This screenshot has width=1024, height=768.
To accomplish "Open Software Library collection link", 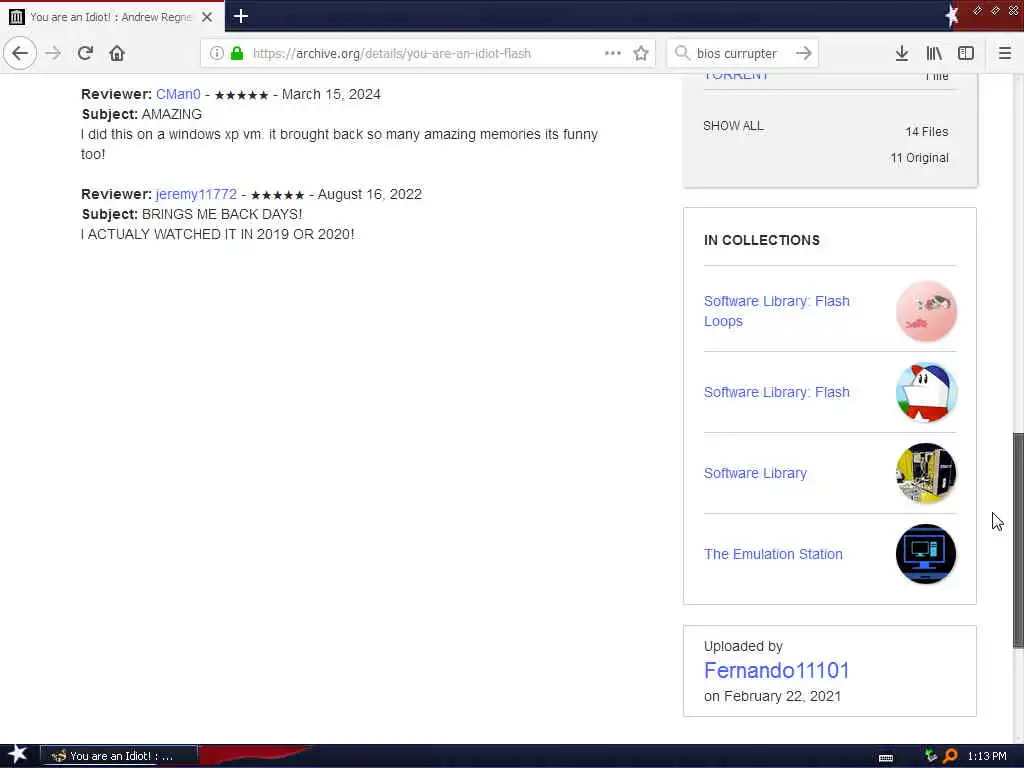I will 755,473.
